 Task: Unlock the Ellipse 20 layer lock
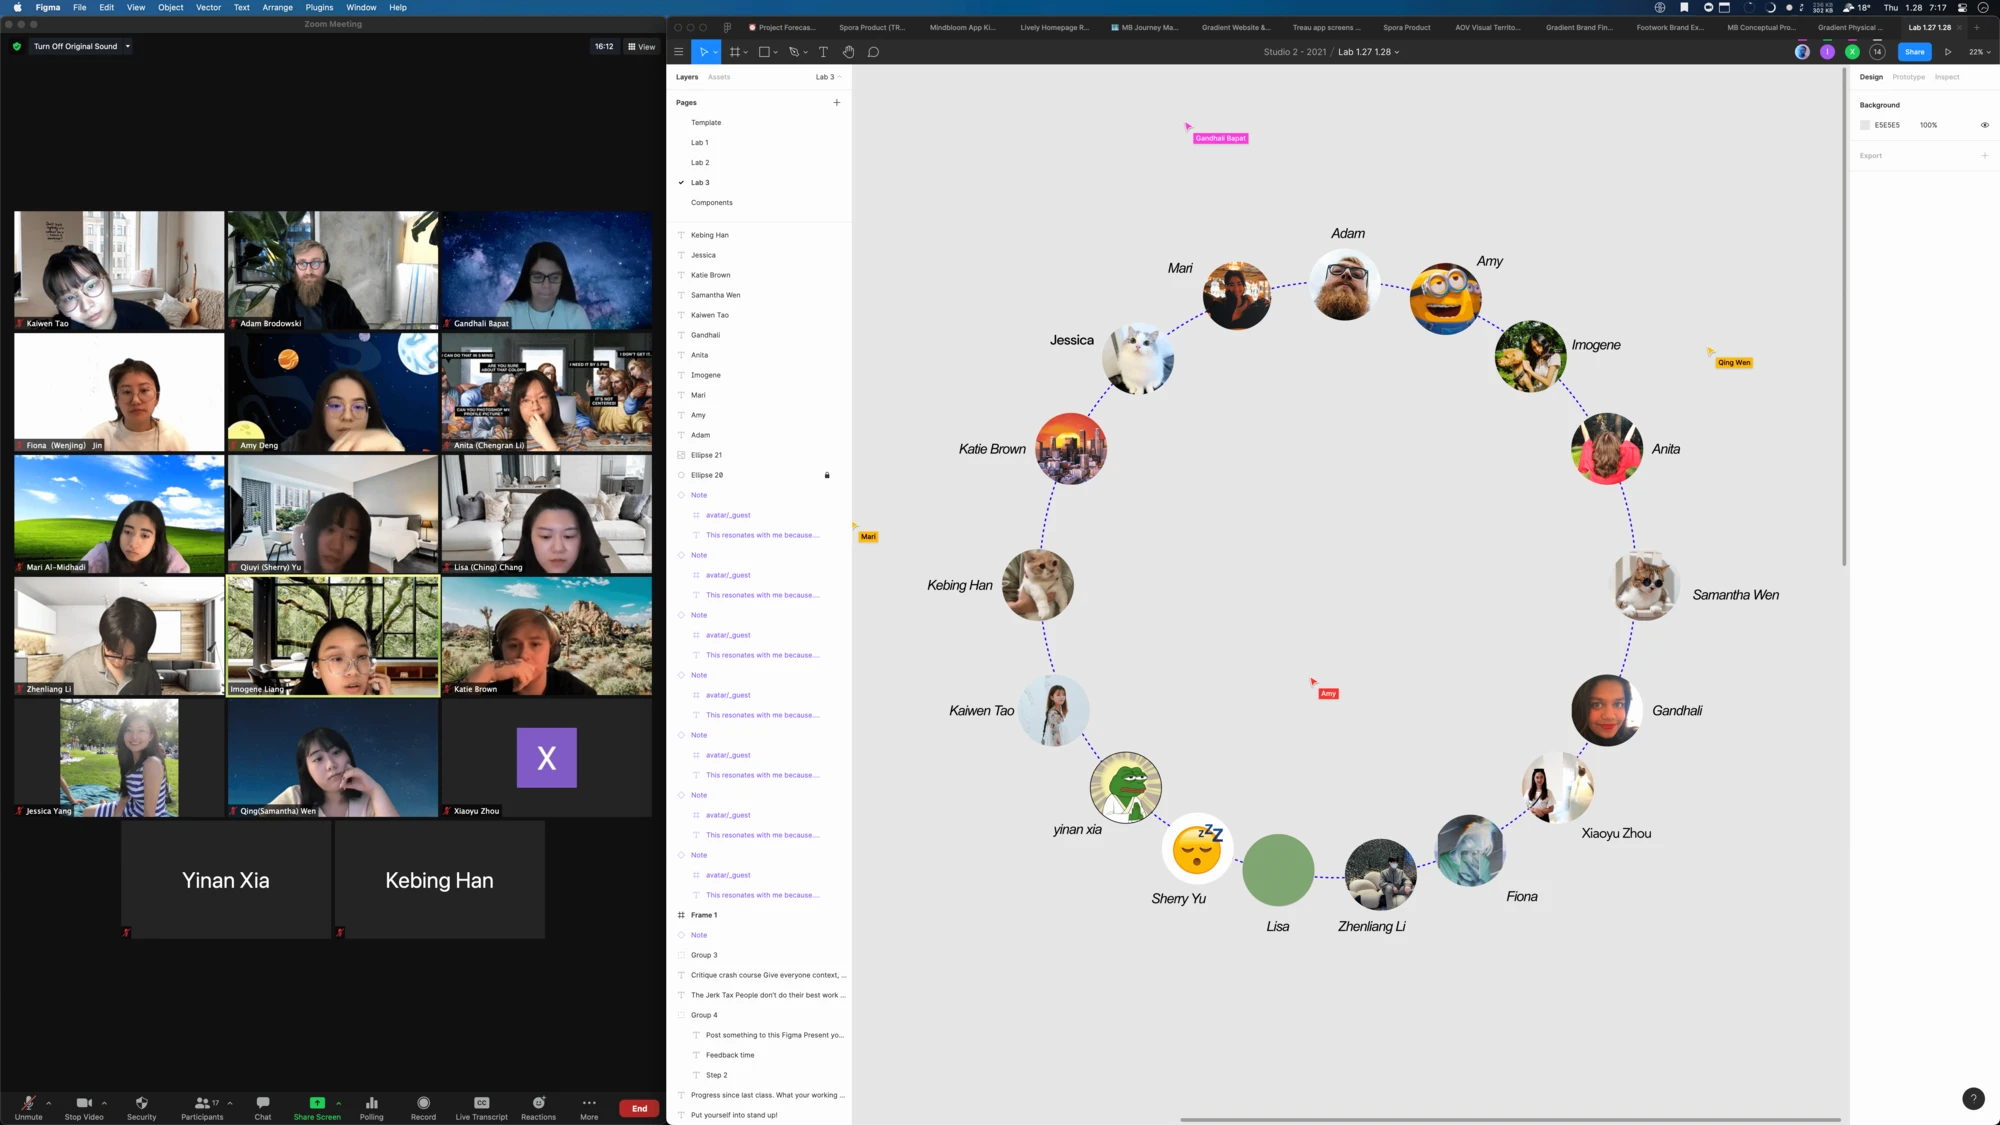pyautogui.click(x=827, y=475)
